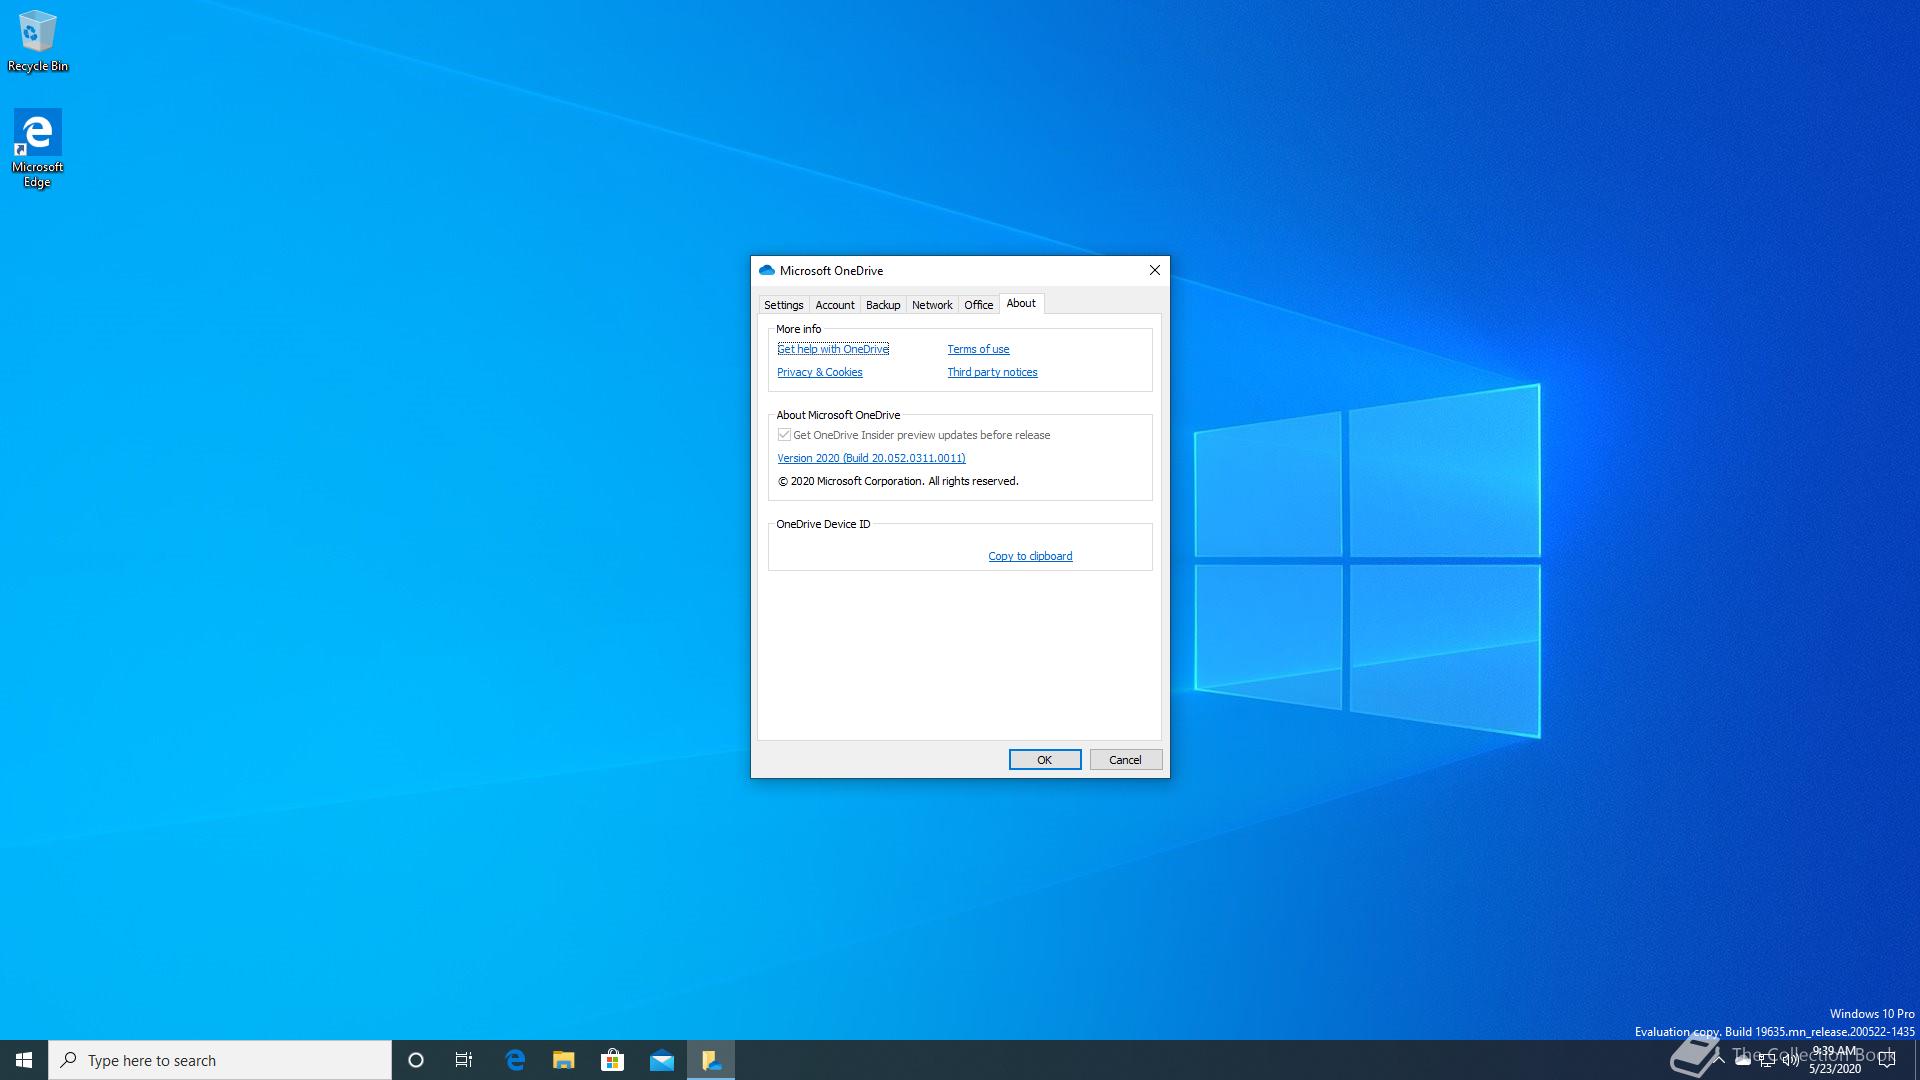The width and height of the screenshot is (1920, 1080).
Task: Click the More info group label
Action: 798,329
